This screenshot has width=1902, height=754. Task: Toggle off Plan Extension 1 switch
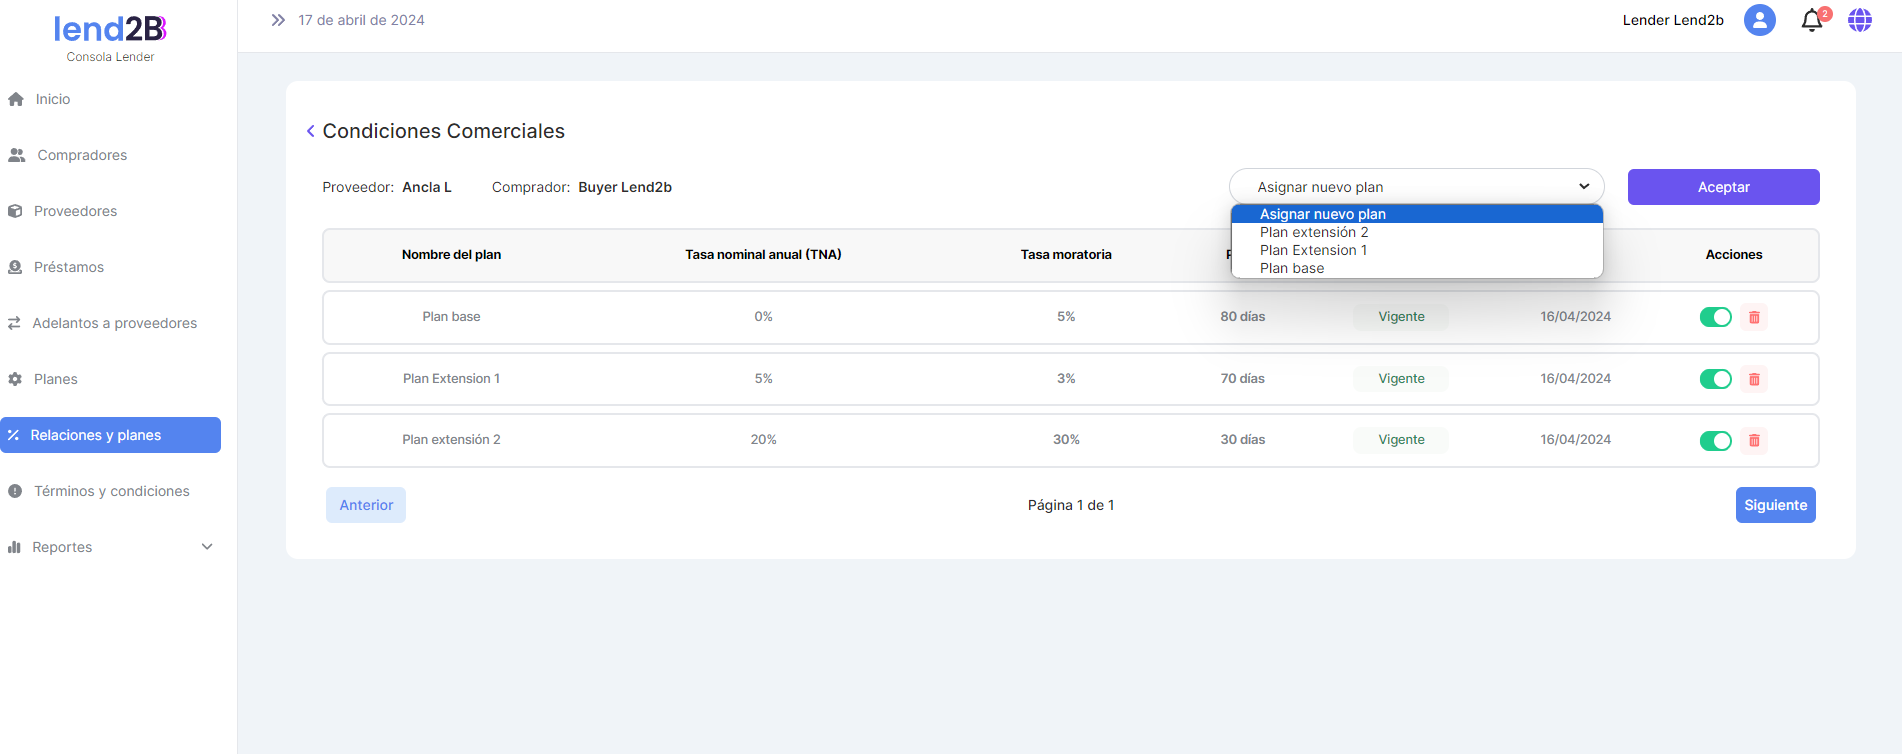1715,379
